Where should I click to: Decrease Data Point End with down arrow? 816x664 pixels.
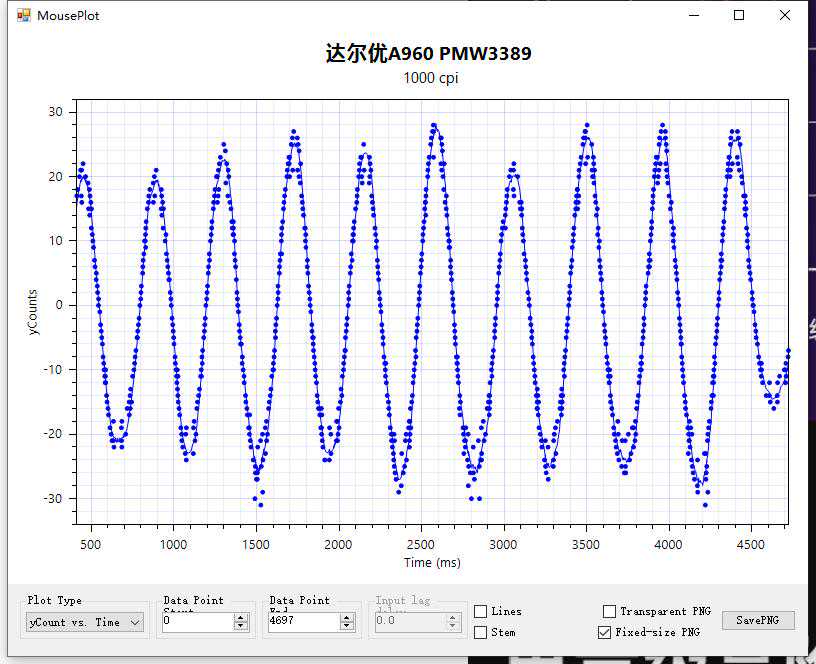[x=347, y=627]
